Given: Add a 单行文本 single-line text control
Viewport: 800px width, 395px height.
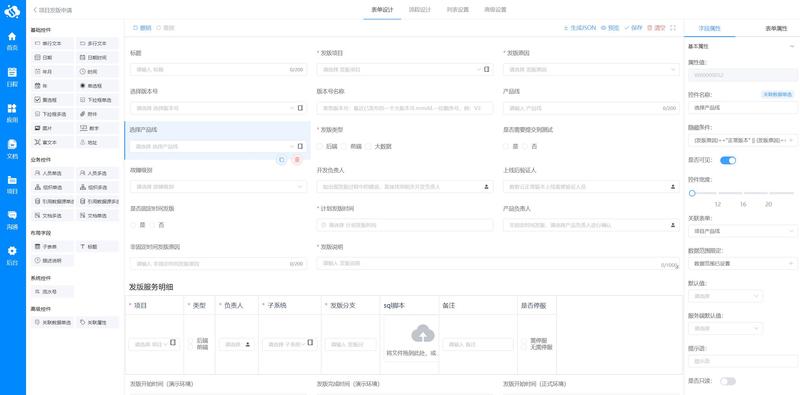Looking at the screenshot, I should click(52, 43).
